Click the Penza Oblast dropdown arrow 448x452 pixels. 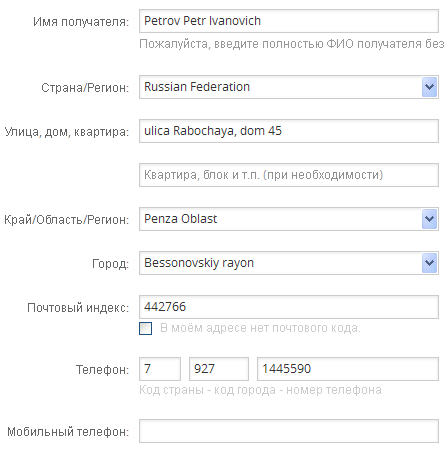(429, 219)
